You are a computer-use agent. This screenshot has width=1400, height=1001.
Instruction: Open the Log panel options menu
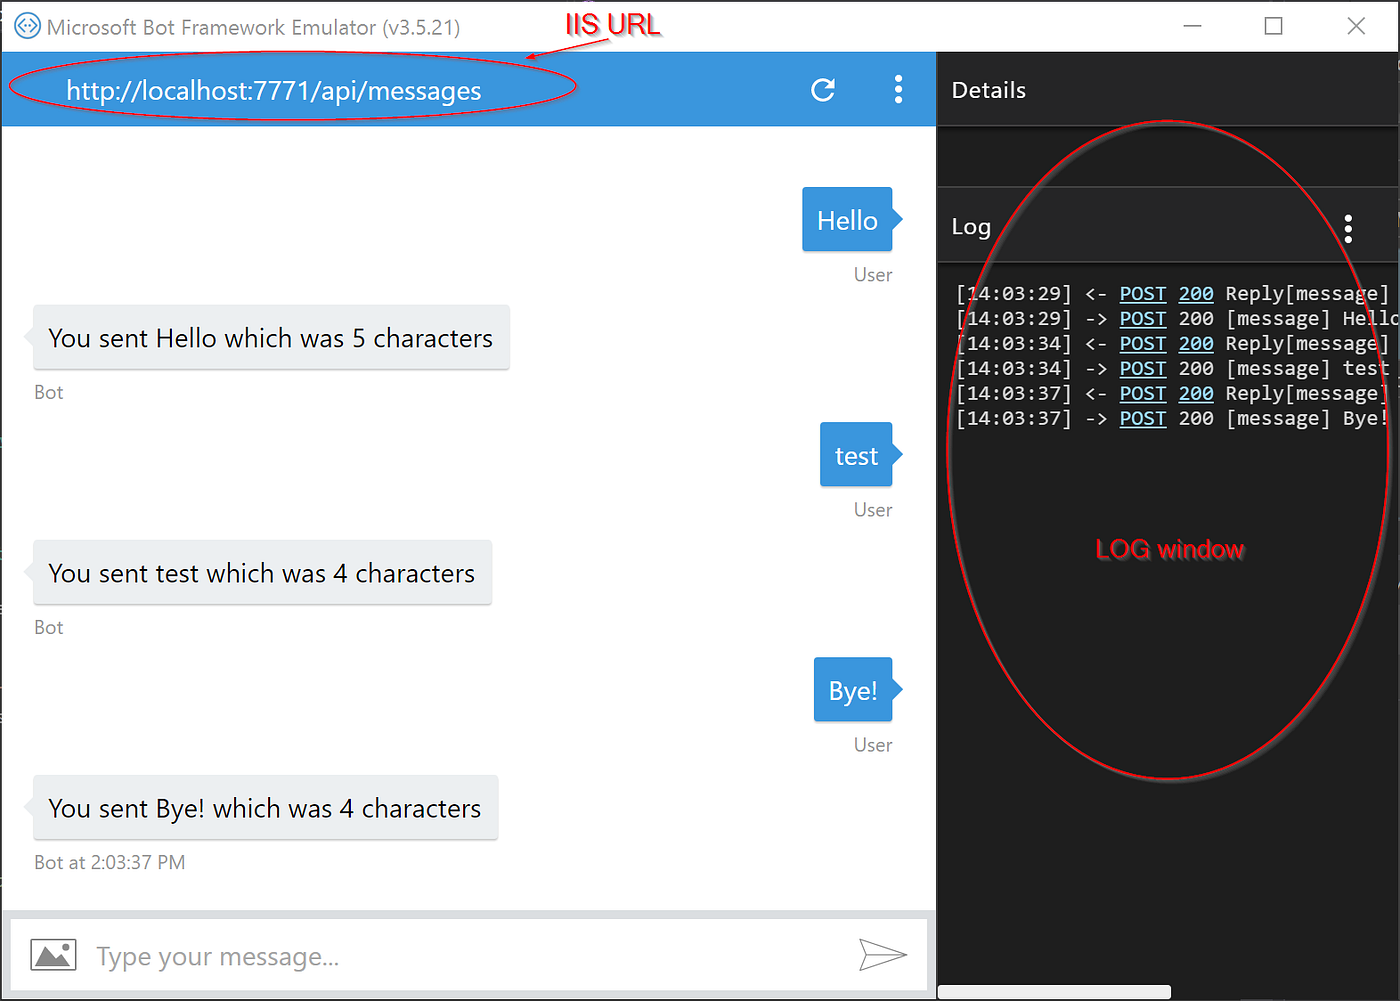coord(1348,228)
